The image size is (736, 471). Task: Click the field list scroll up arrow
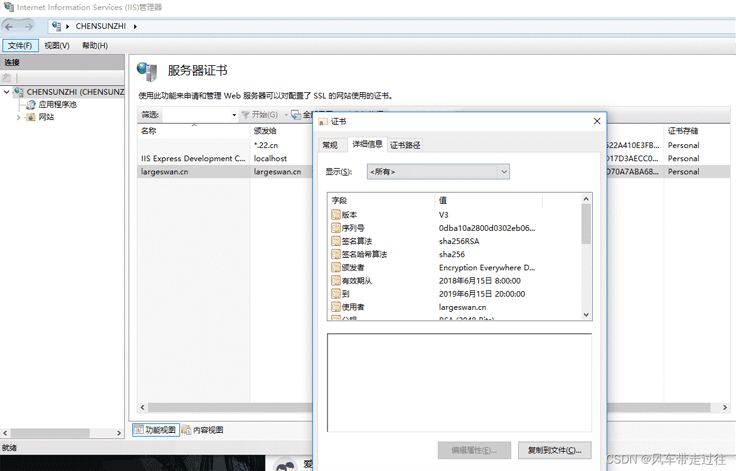pos(586,199)
